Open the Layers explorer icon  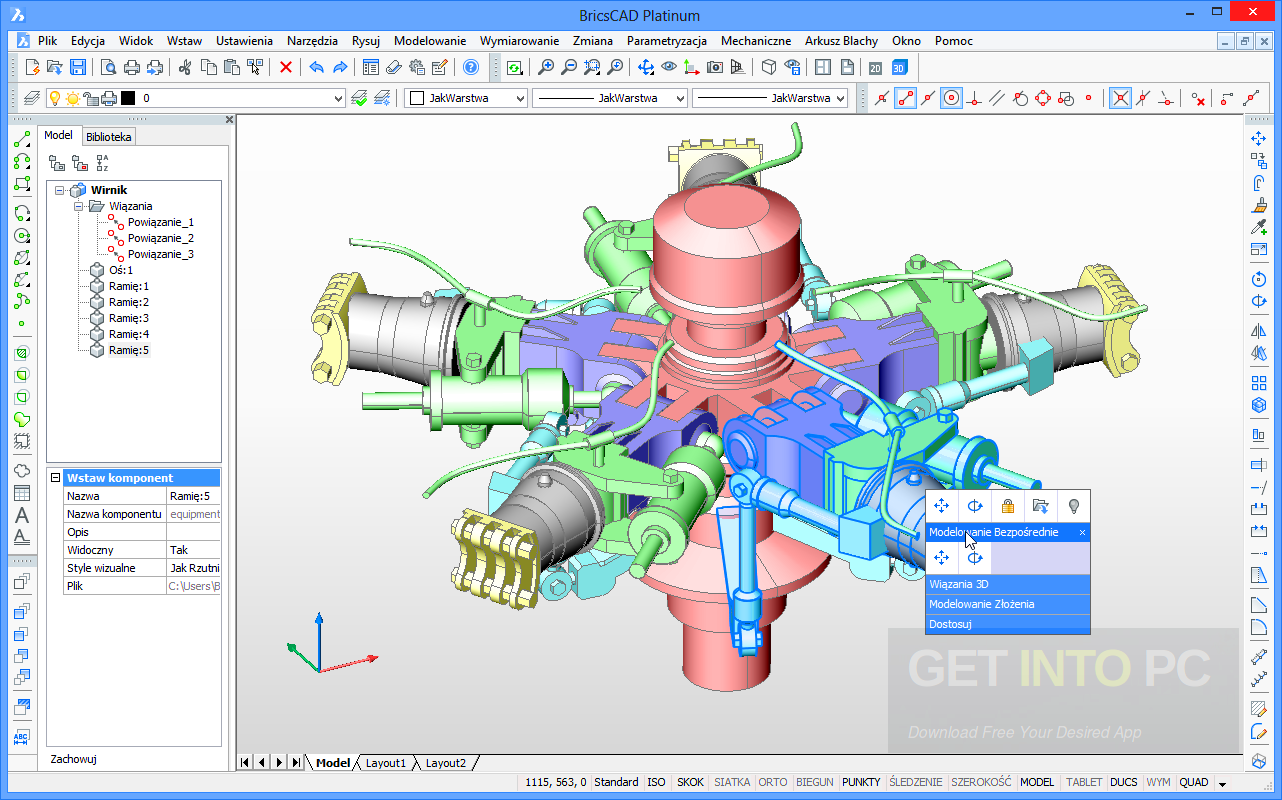[x=32, y=98]
